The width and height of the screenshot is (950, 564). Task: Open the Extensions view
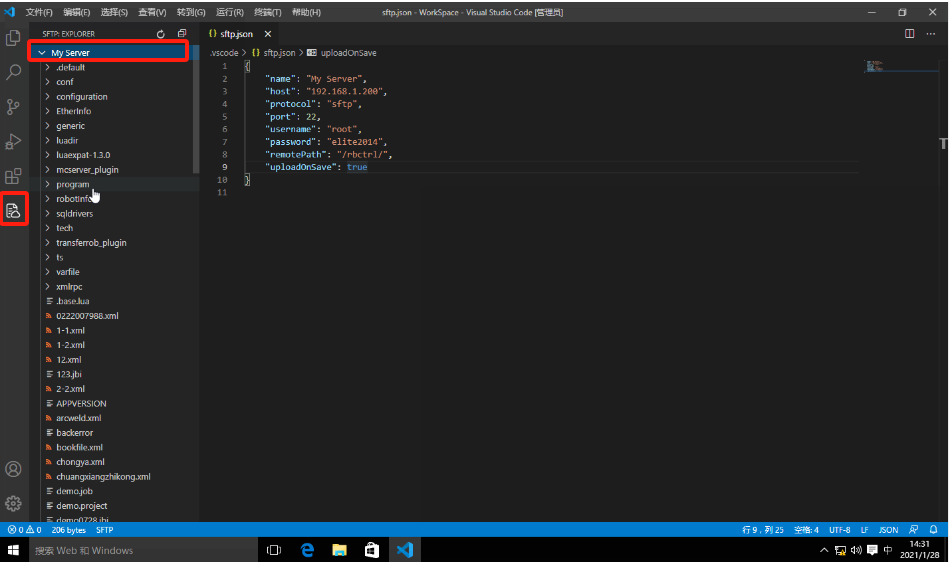click(x=14, y=176)
